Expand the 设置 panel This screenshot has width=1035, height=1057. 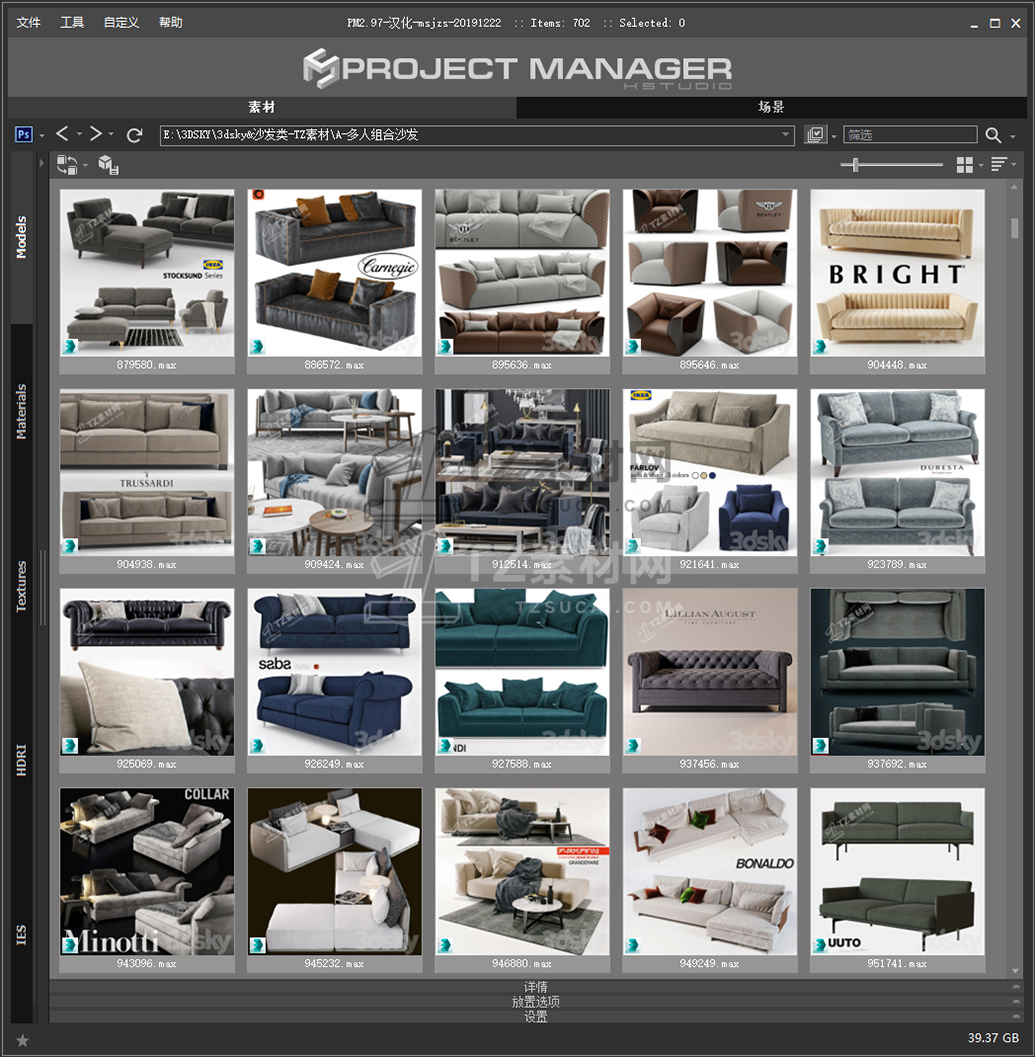tap(537, 1017)
